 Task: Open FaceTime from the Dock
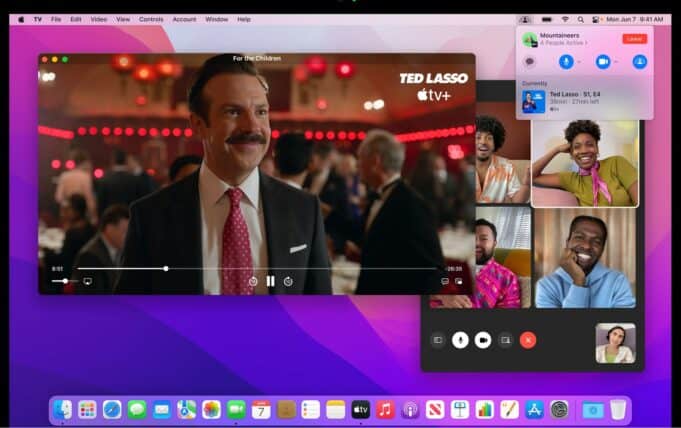[236, 409]
